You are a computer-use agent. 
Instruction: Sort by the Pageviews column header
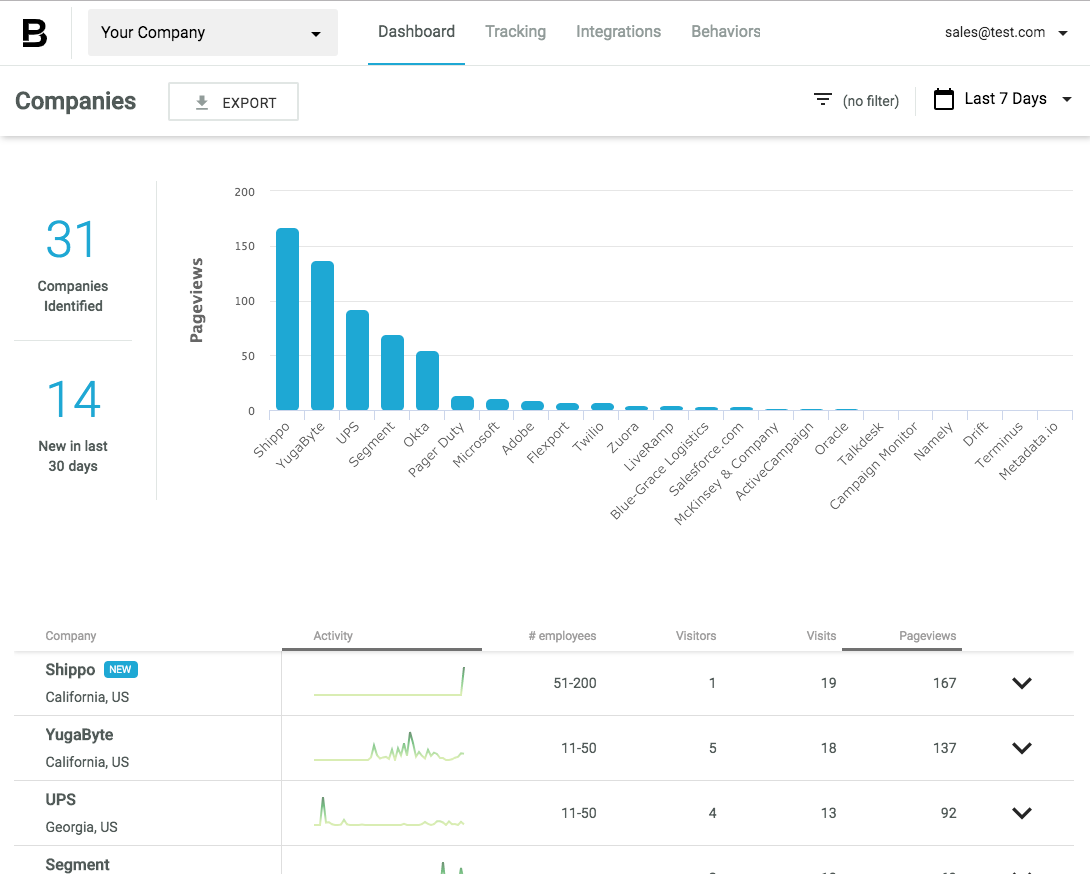[x=927, y=636]
